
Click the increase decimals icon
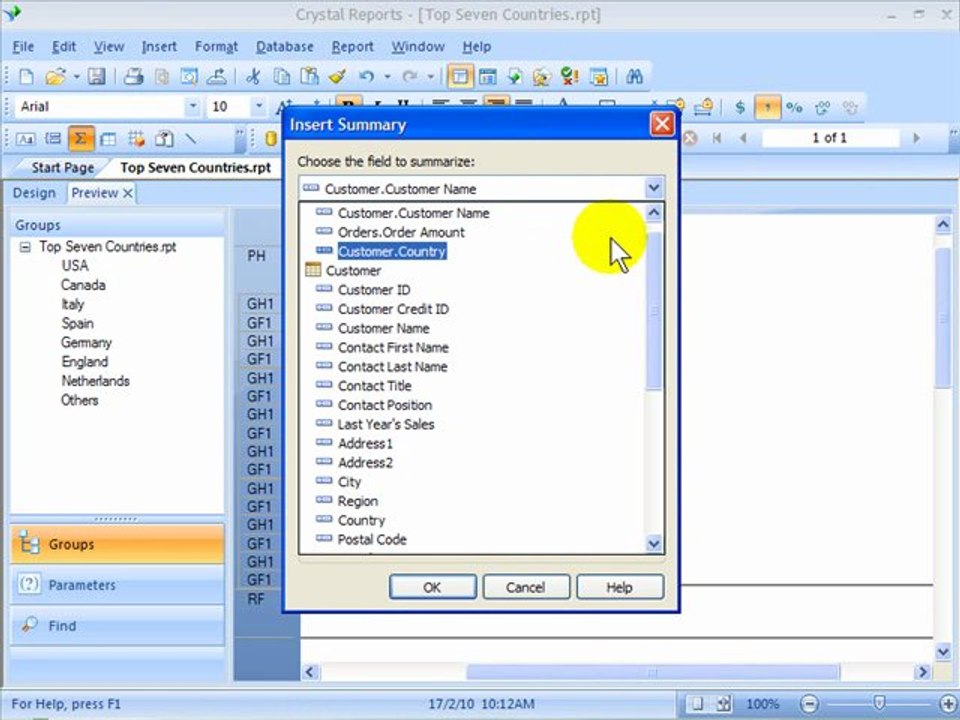tap(822, 108)
